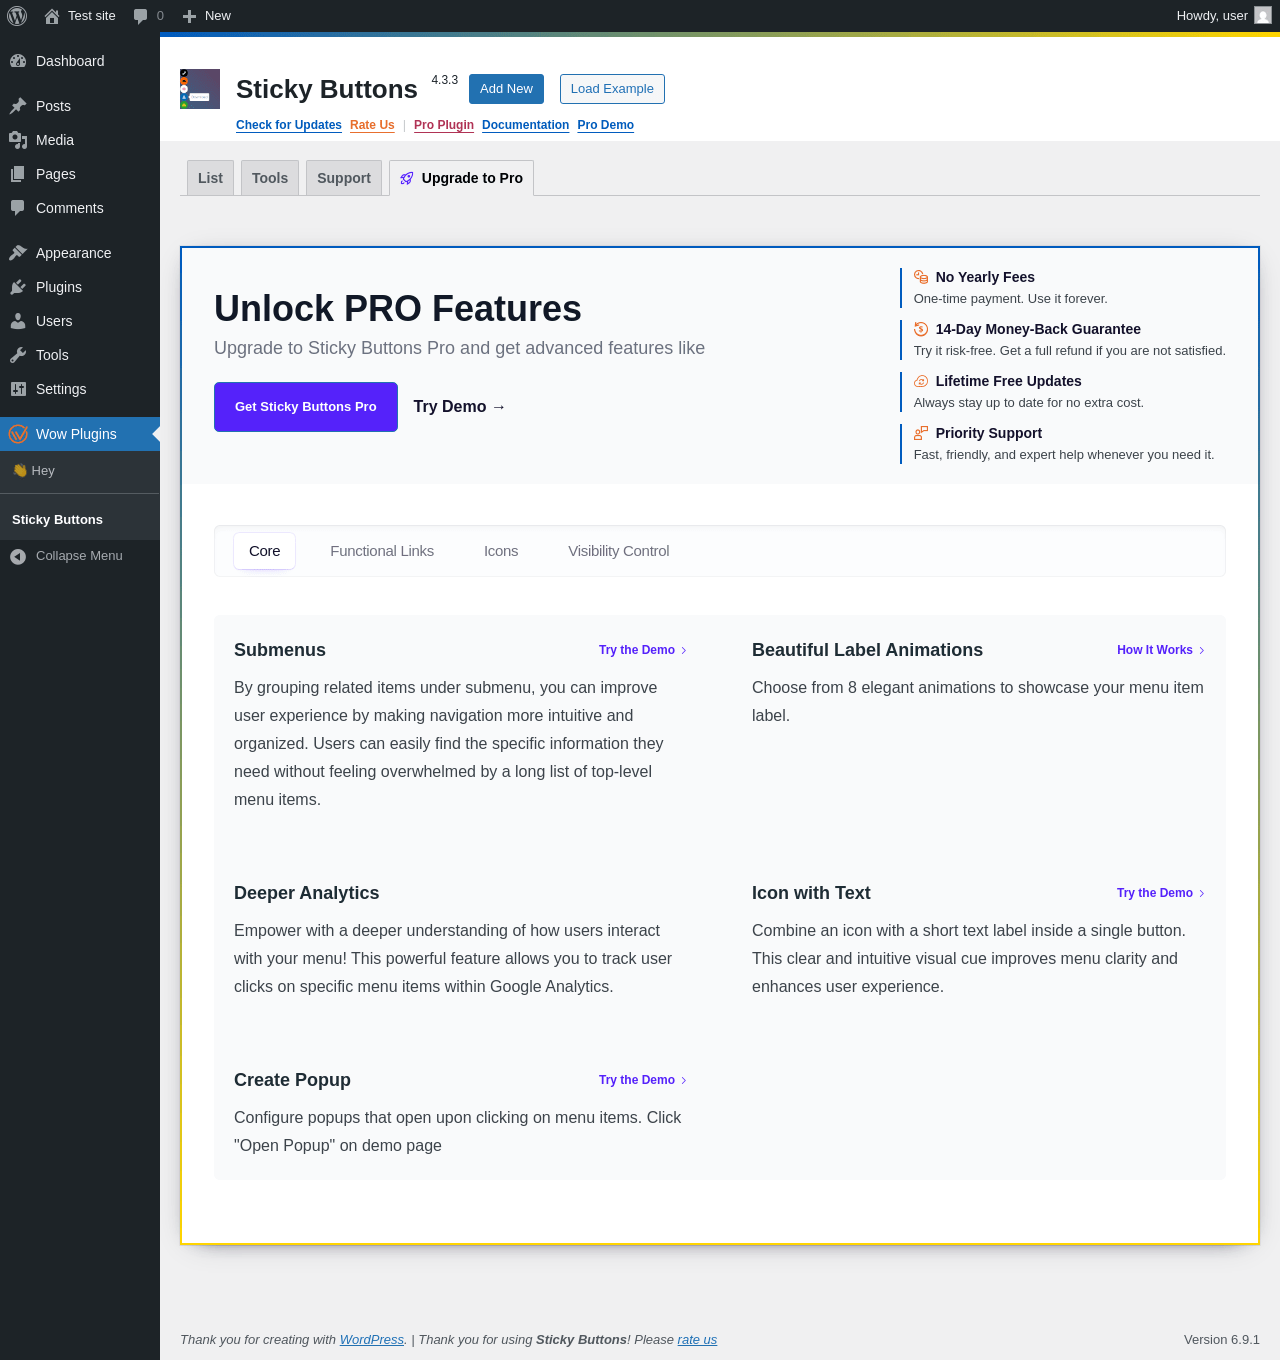Click the No Yearly Fees coins icon
The height and width of the screenshot is (1360, 1280).
[921, 277]
